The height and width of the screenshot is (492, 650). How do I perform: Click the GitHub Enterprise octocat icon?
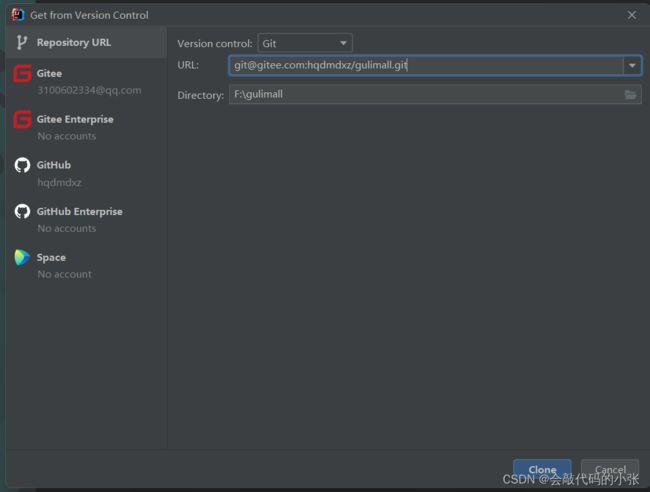click(x=22, y=211)
